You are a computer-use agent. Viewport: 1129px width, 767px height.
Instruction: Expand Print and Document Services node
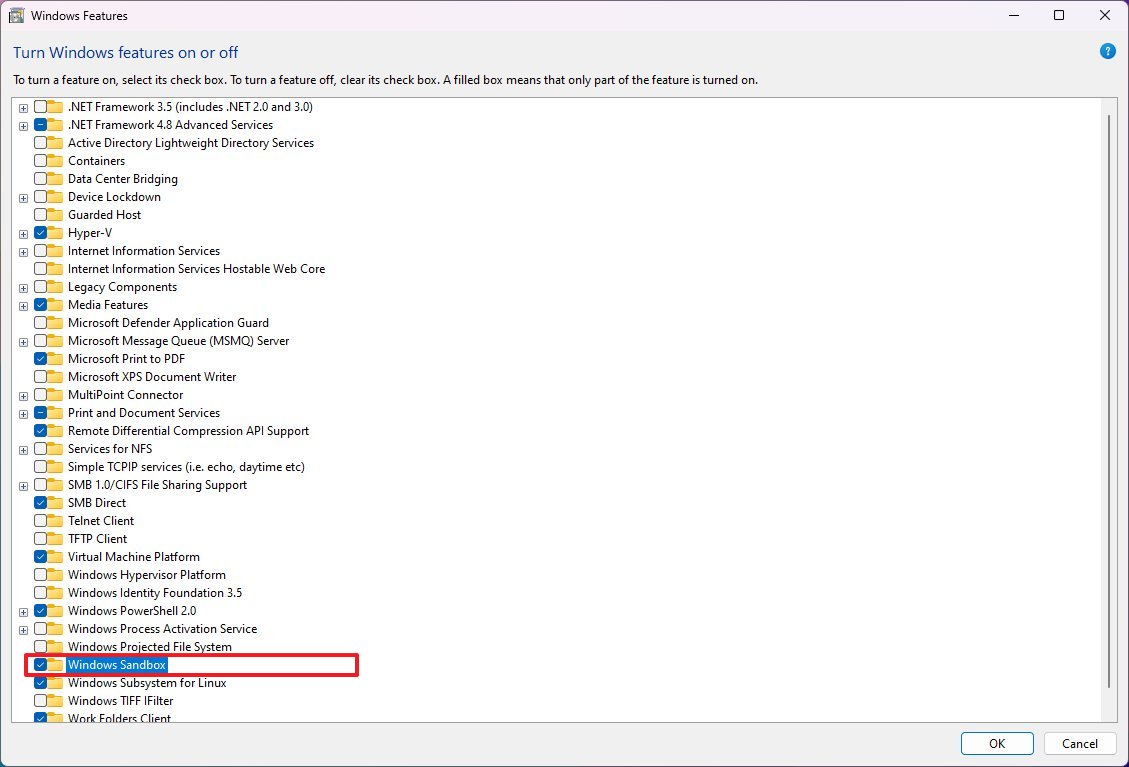[x=23, y=414]
